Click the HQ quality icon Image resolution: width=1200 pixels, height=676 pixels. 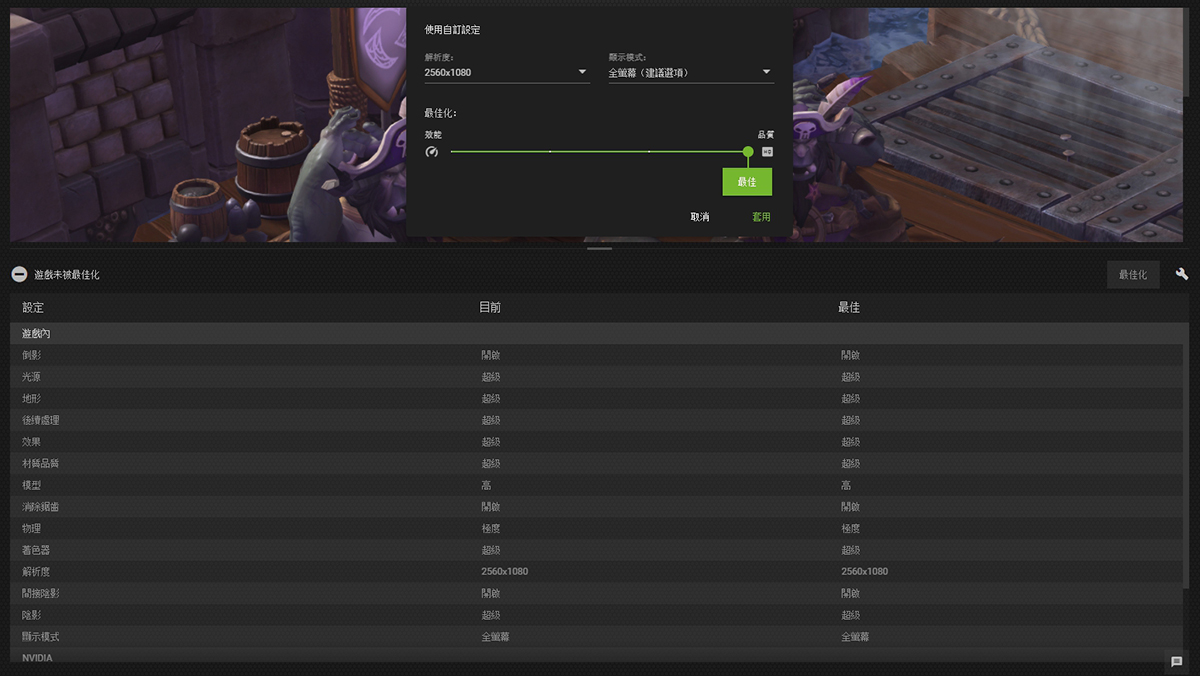(x=767, y=152)
